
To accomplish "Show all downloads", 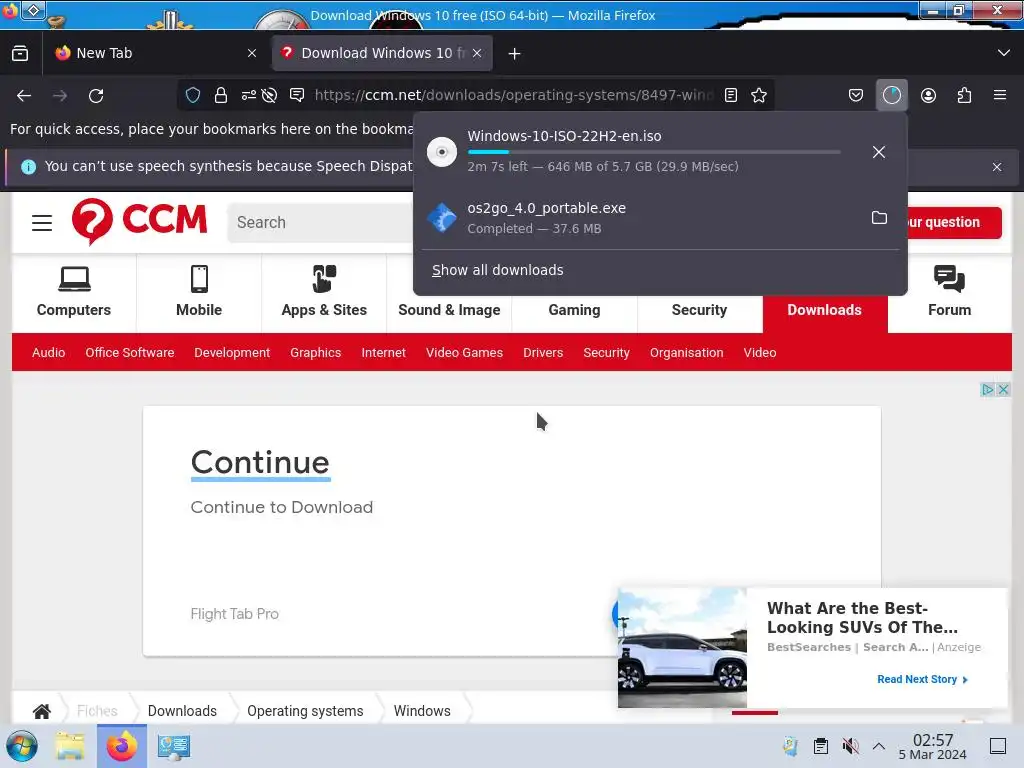I will coord(498,270).
